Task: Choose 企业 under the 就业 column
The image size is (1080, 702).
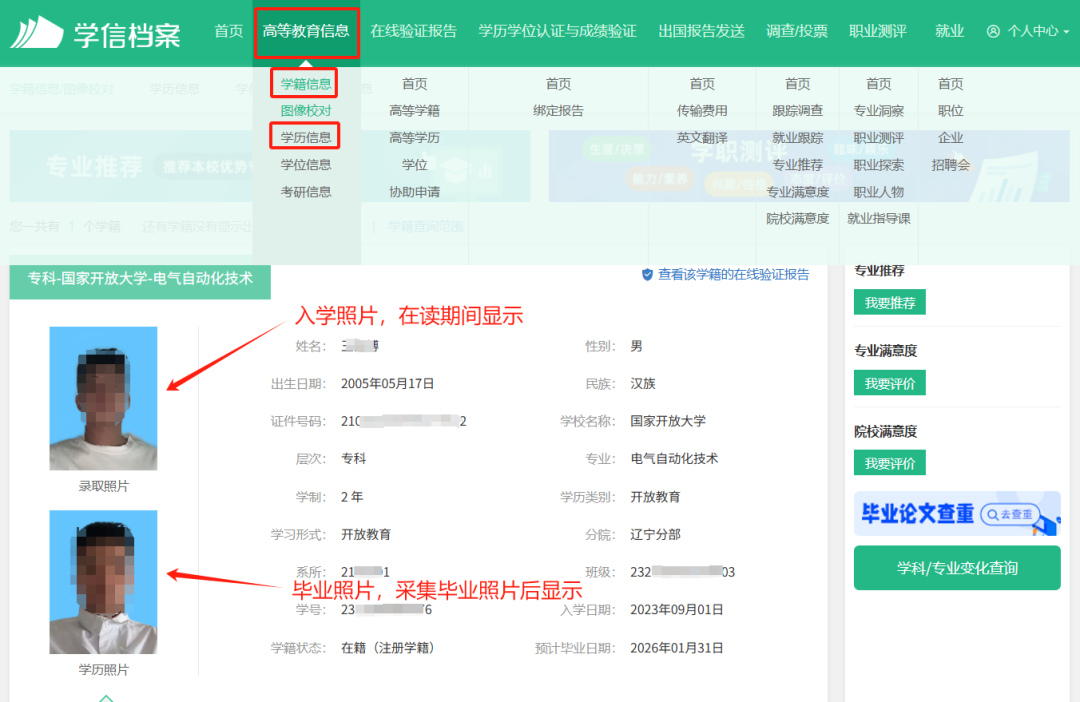Action: pyautogui.click(x=951, y=138)
